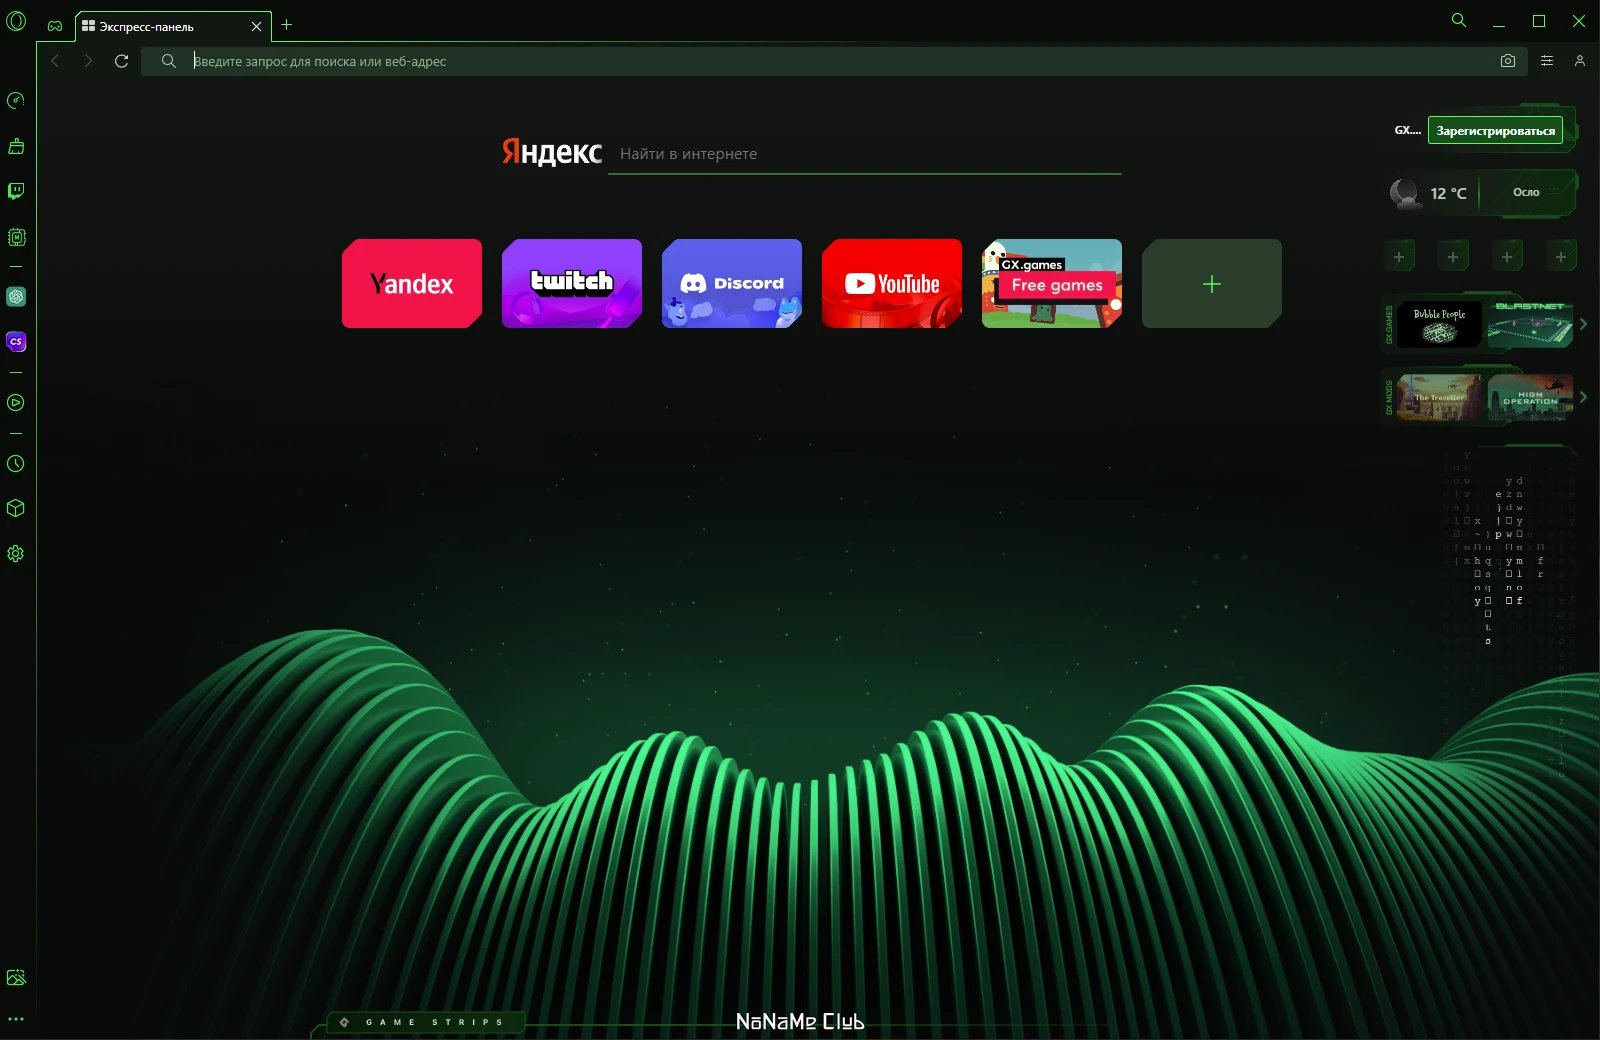Open the Осло weather city selector
The width and height of the screenshot is (1600, 1040).
[1526, 192]
